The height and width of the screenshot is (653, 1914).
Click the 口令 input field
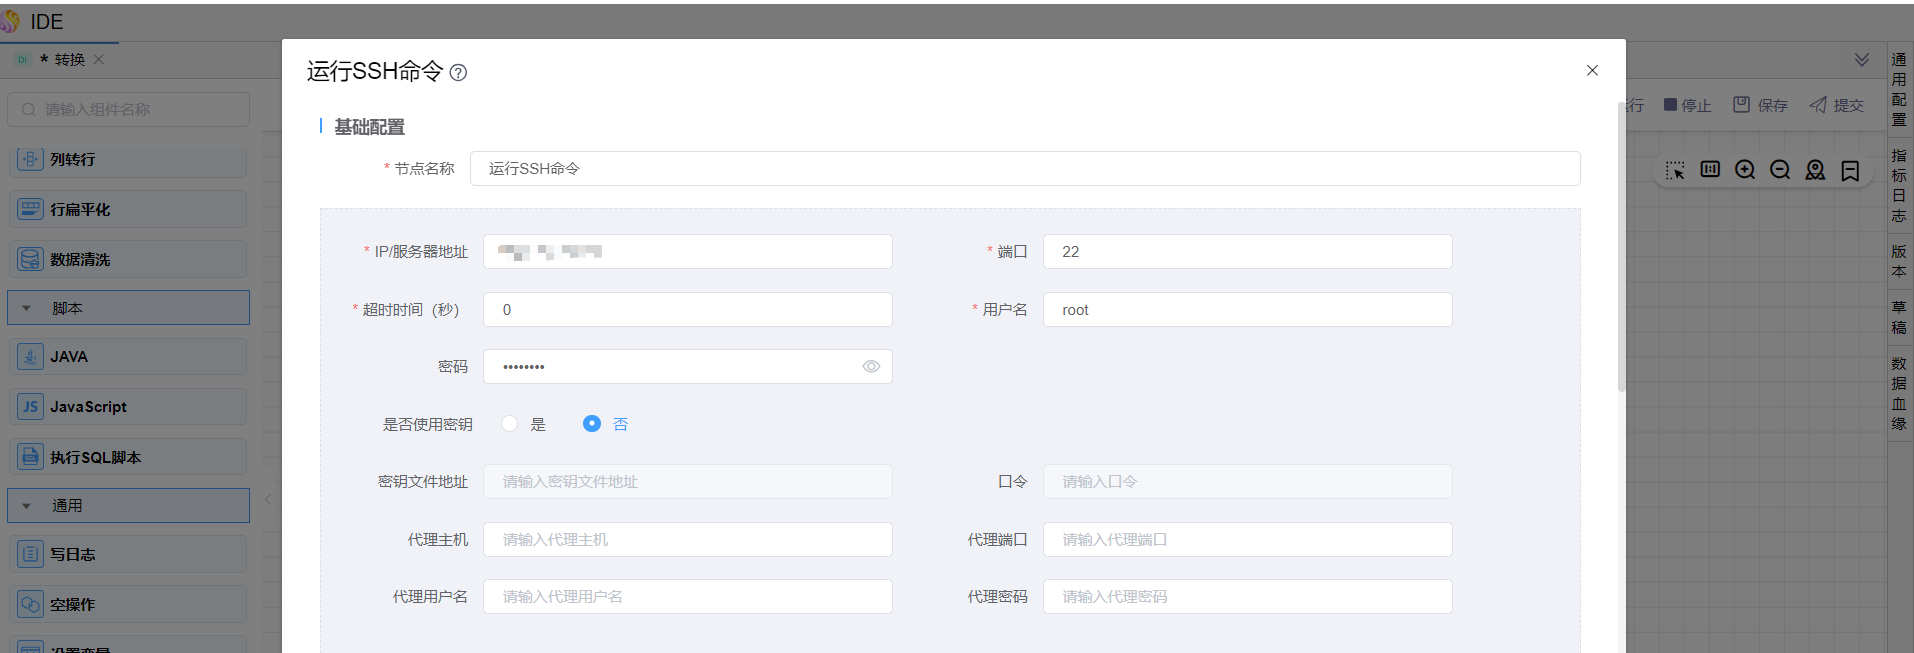click(1248, 482)
